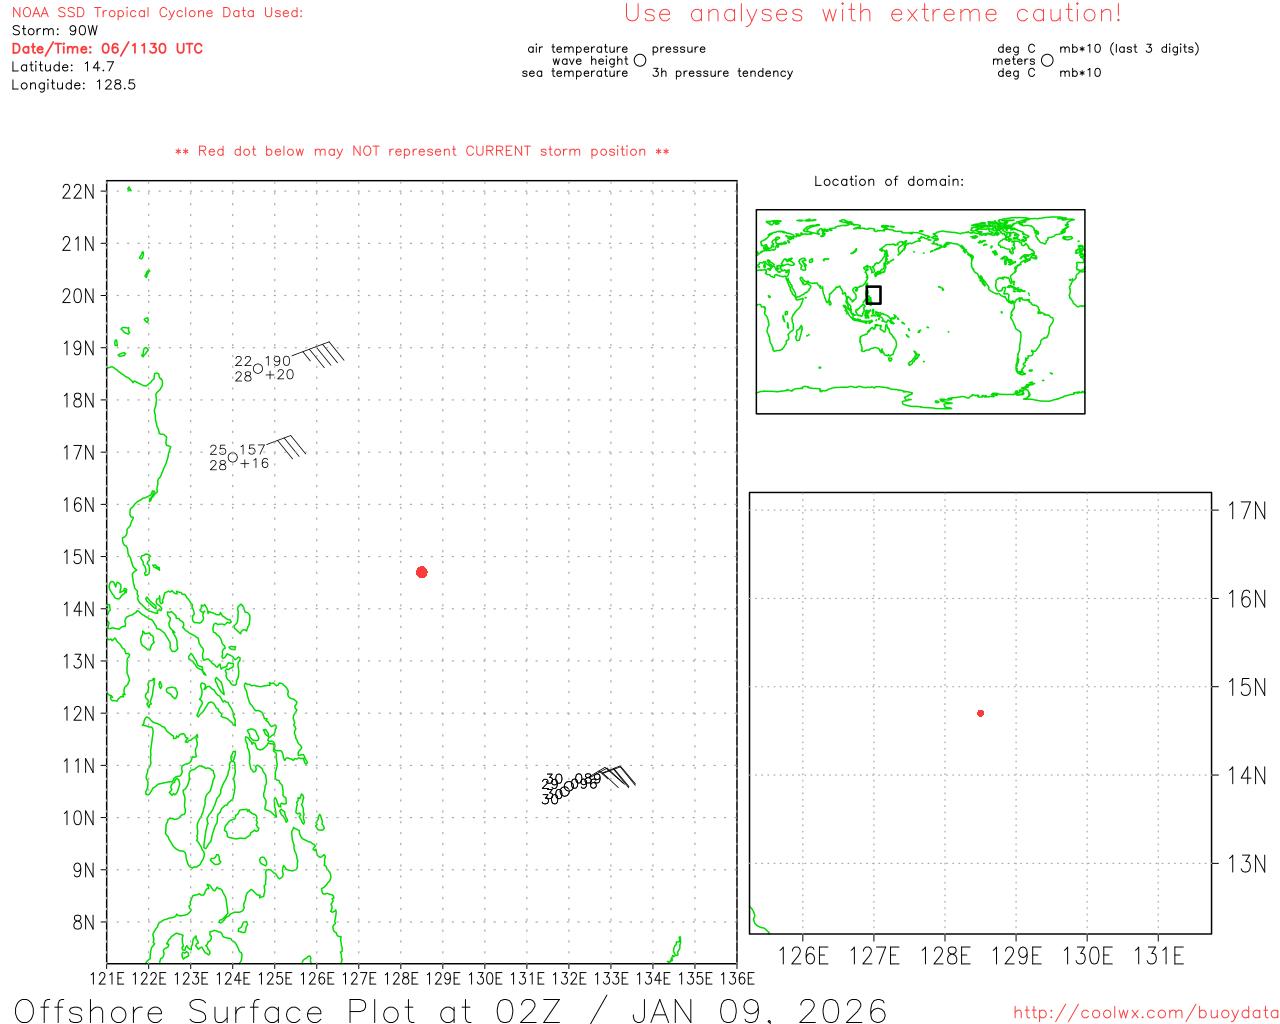Click the units legend circle beside 'meters'
The image size is (1280, 1024).
click(1047, 61)
